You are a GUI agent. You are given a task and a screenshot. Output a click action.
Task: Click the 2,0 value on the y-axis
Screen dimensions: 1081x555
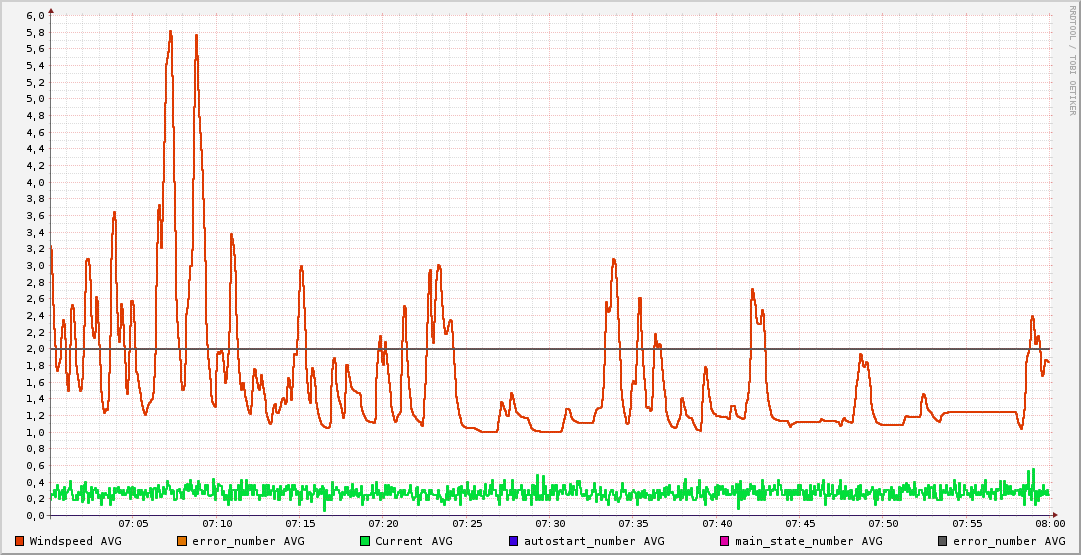point(35,349)
